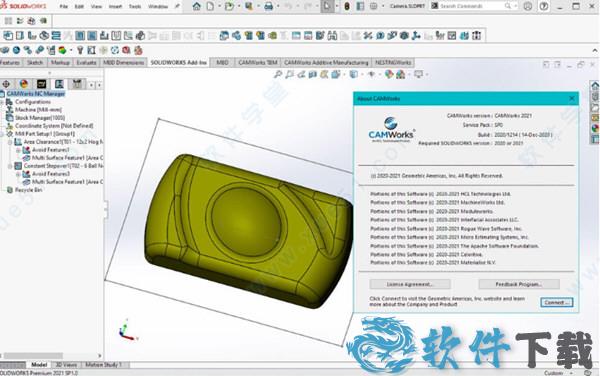Select the 3D Views bottom tab
Viewport: 600px width, 376px height.
coord(66,365)
